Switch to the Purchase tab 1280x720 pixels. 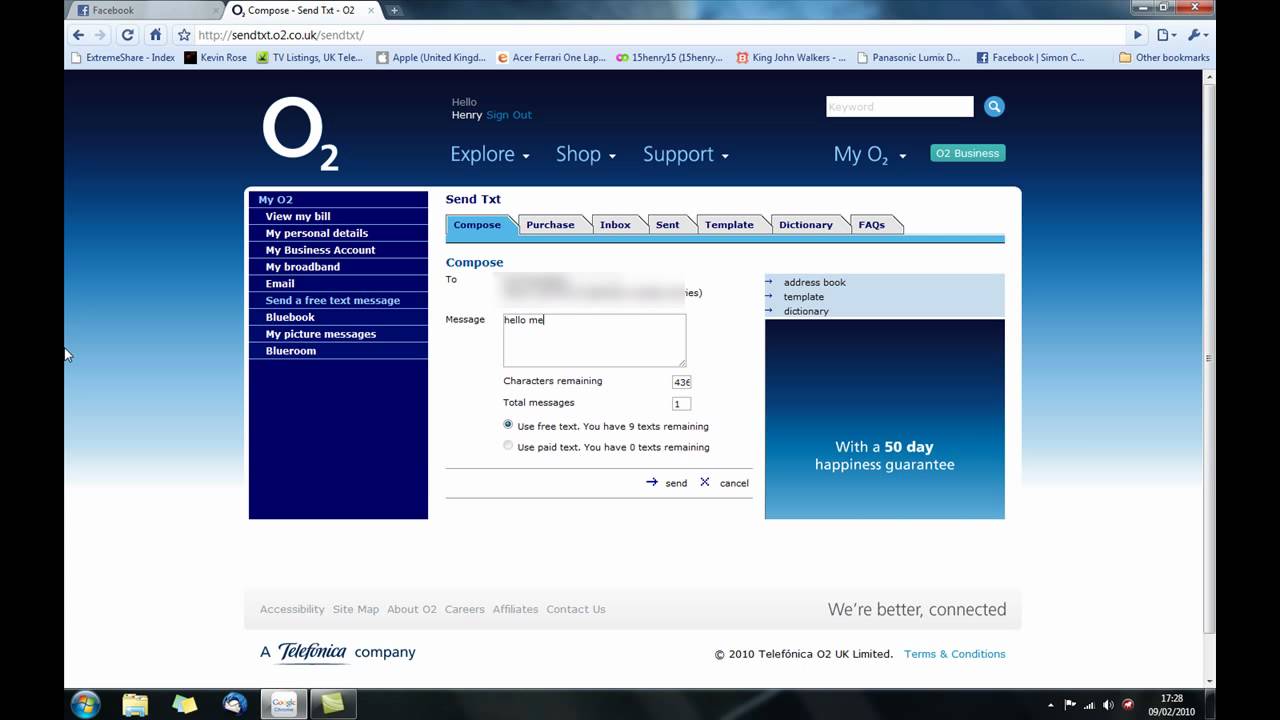(x=550, y=225)
